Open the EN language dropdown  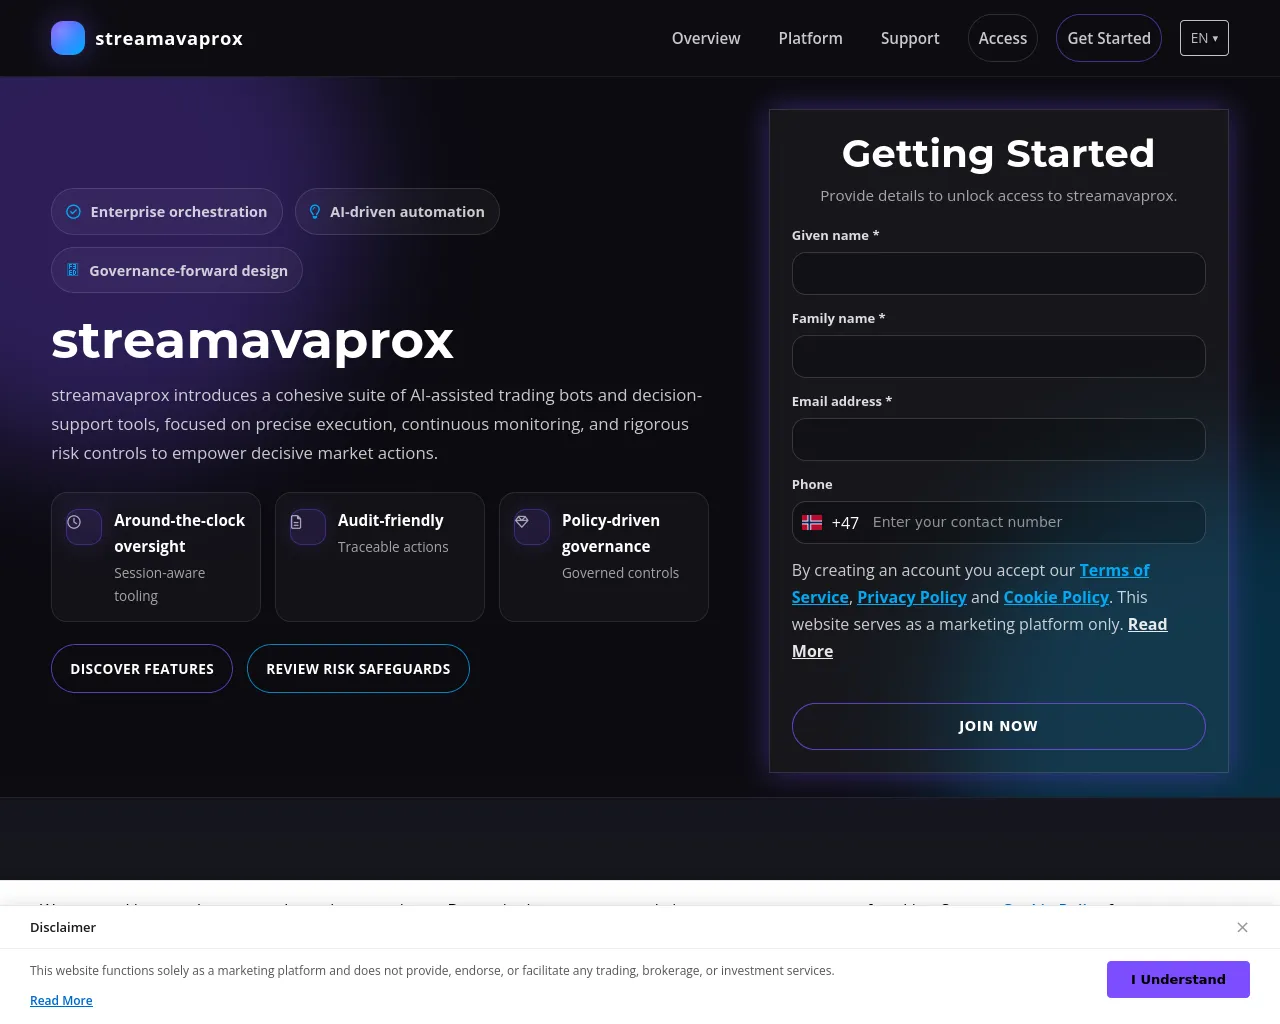1204,38
